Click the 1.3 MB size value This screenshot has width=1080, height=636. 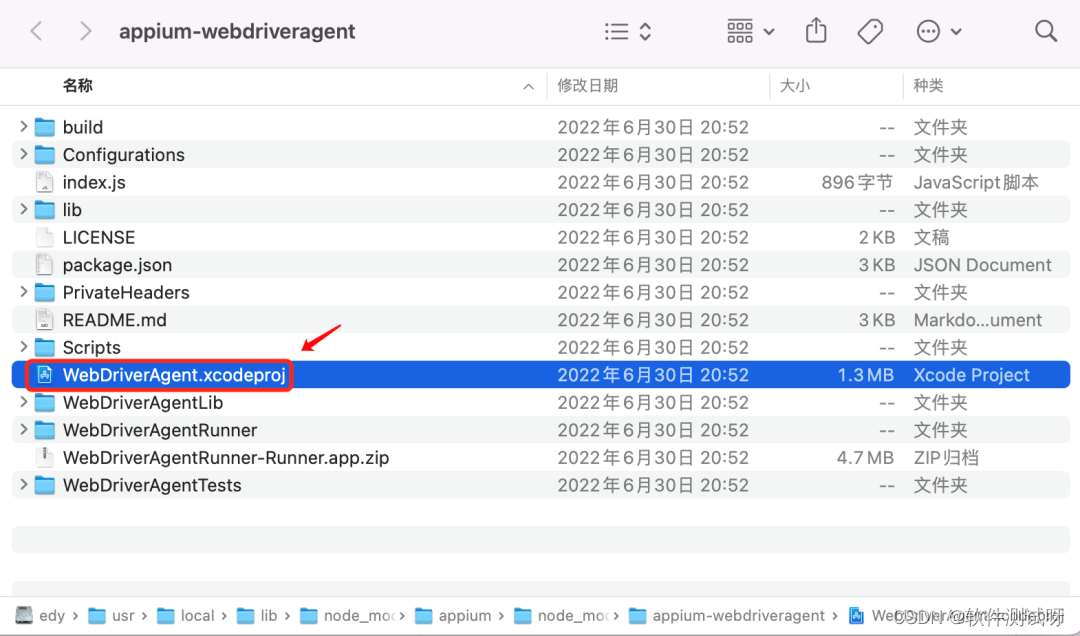tap(865, 375)
